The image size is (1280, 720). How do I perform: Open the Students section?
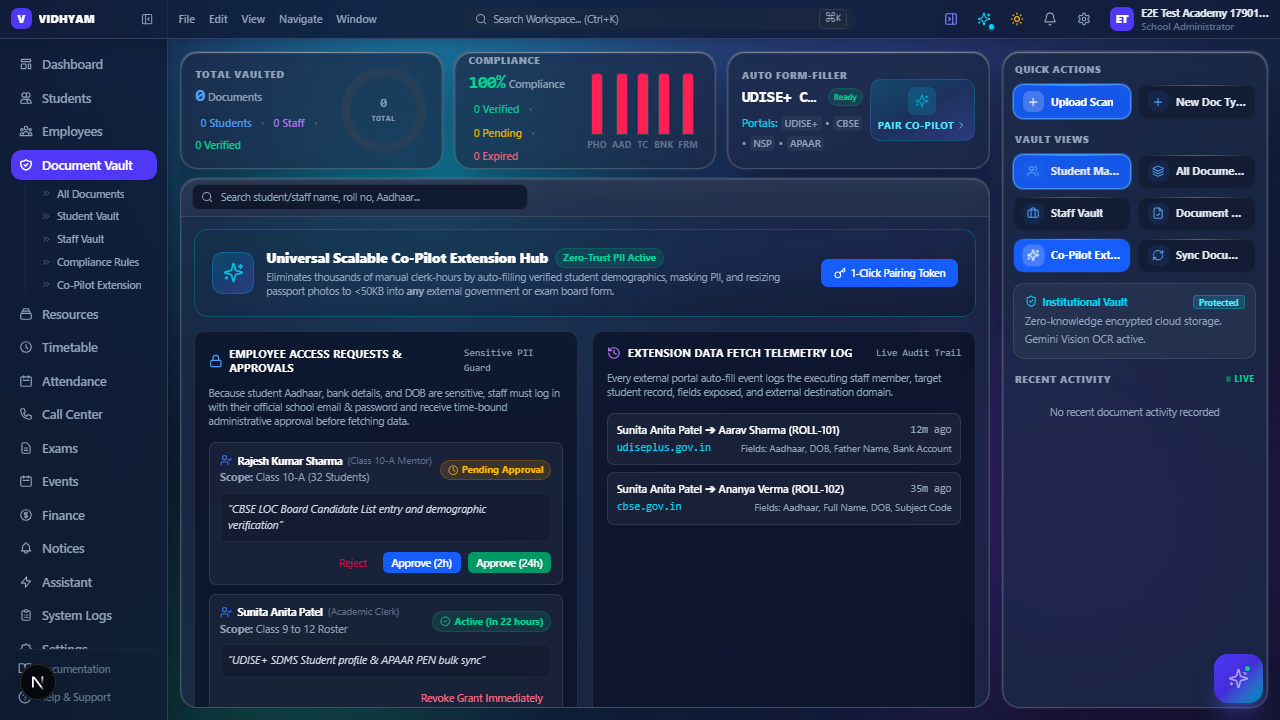click(84, 98)
